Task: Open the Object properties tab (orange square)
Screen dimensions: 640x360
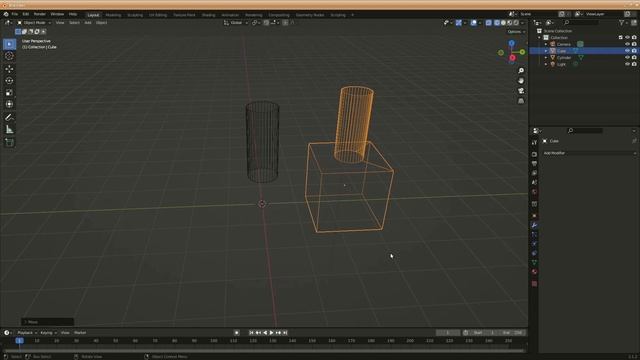Action: (534, 216)
